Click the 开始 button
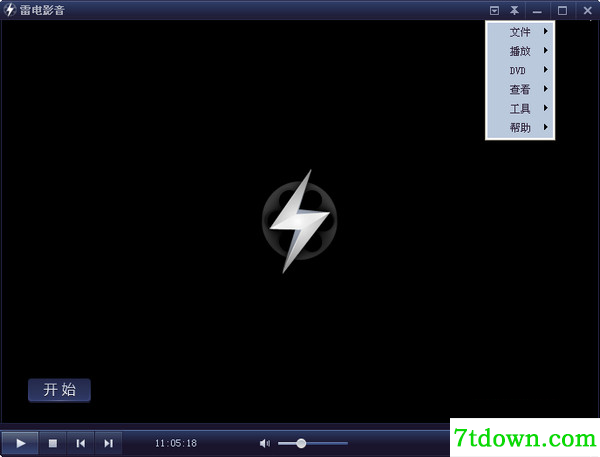 tap(59, 390)
